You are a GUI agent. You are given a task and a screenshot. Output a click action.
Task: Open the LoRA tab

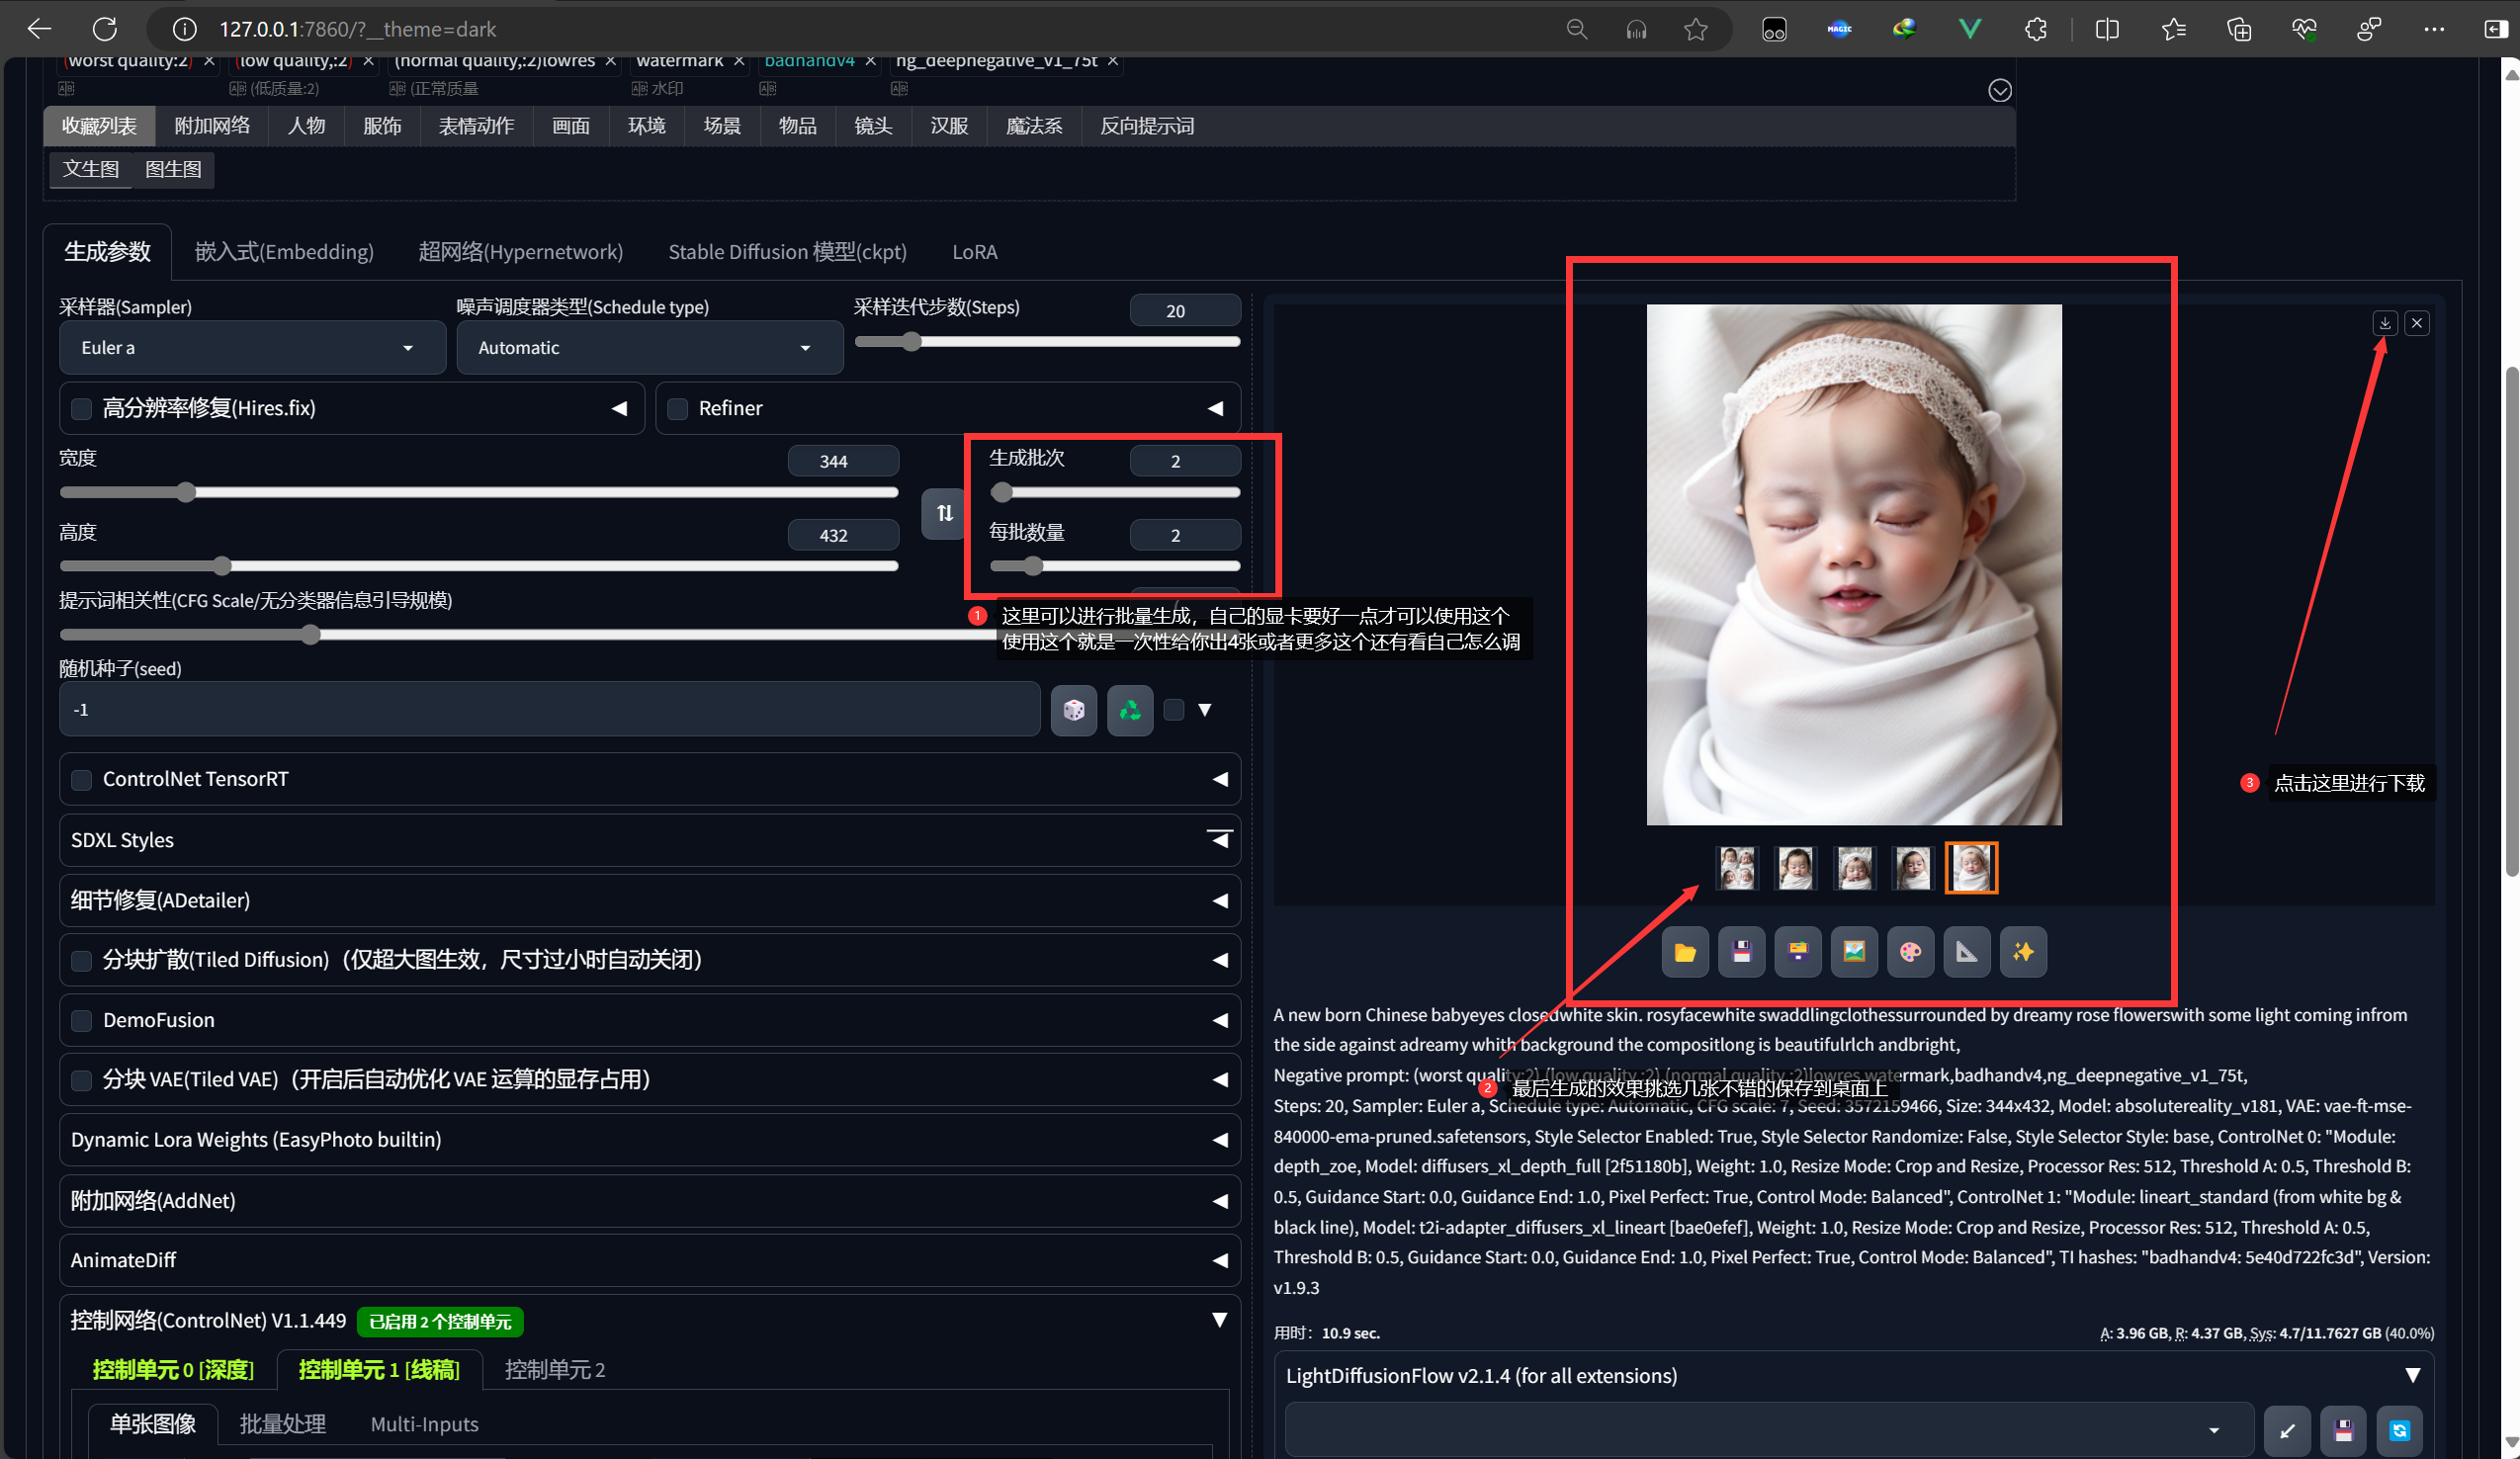[x=975, y=252]
